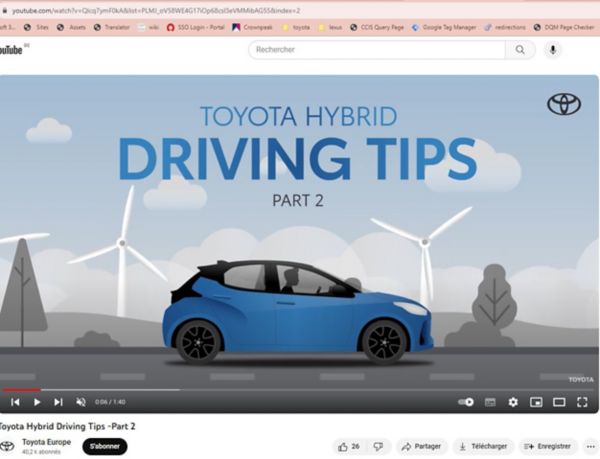Click the magnifier search button
The height and width of the screenshot is (459, 600).
(x=520, y=50)
